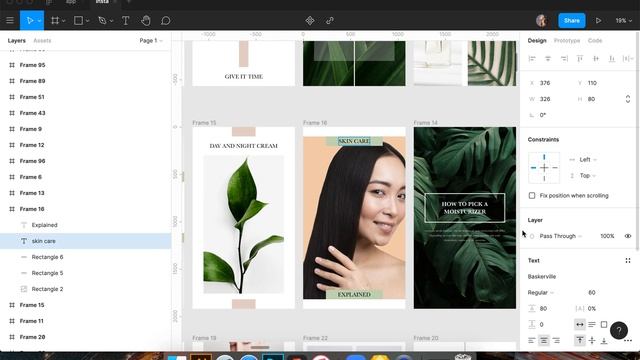Open the help button
Screen dimensions: 640x360
click(x=619, y=330)
